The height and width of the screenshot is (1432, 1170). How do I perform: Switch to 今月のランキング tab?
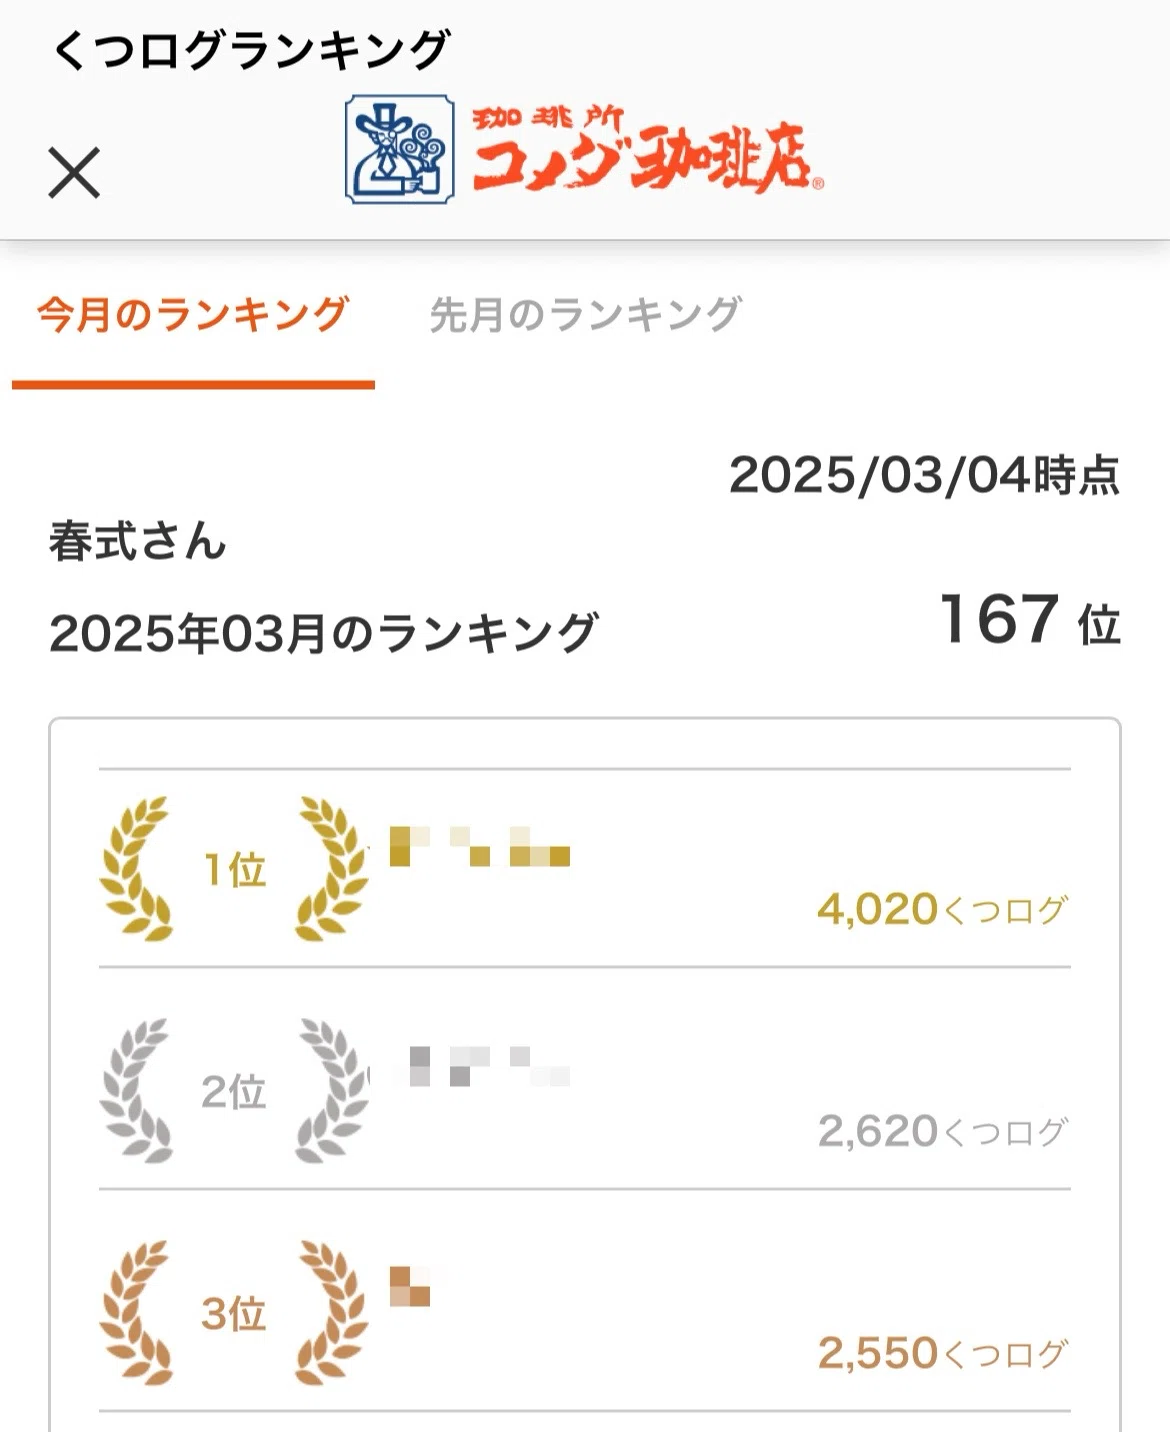tap(193, 314)
